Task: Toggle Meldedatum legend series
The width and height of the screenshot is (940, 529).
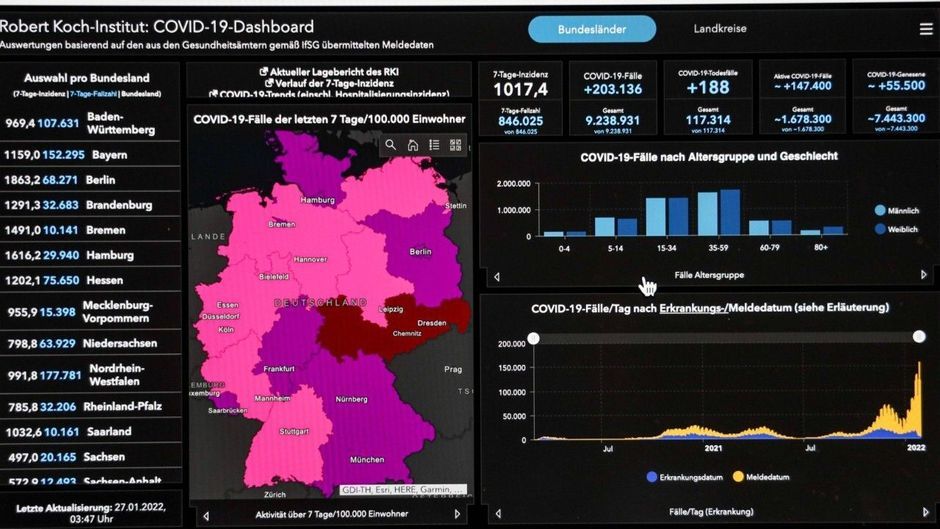Action: coord(761,477)
